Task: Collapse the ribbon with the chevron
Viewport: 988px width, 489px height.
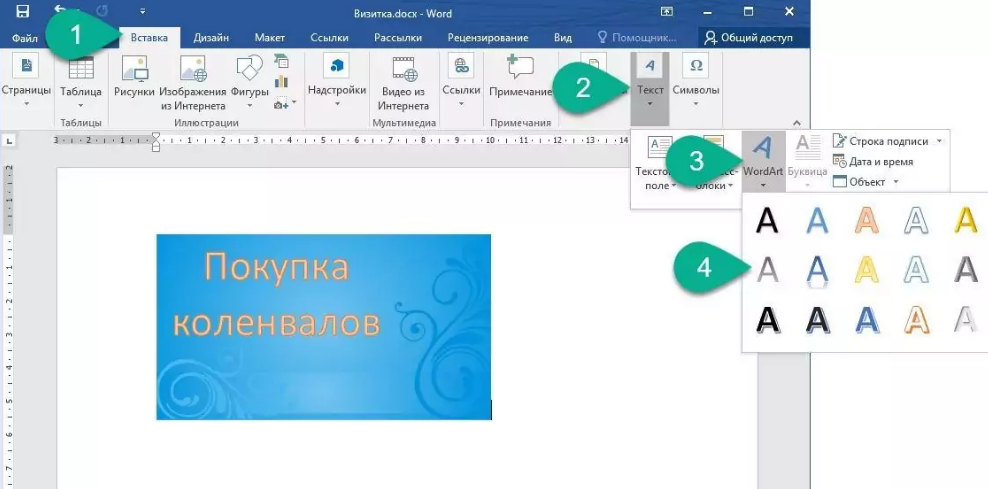Action: tap(796, 124)
